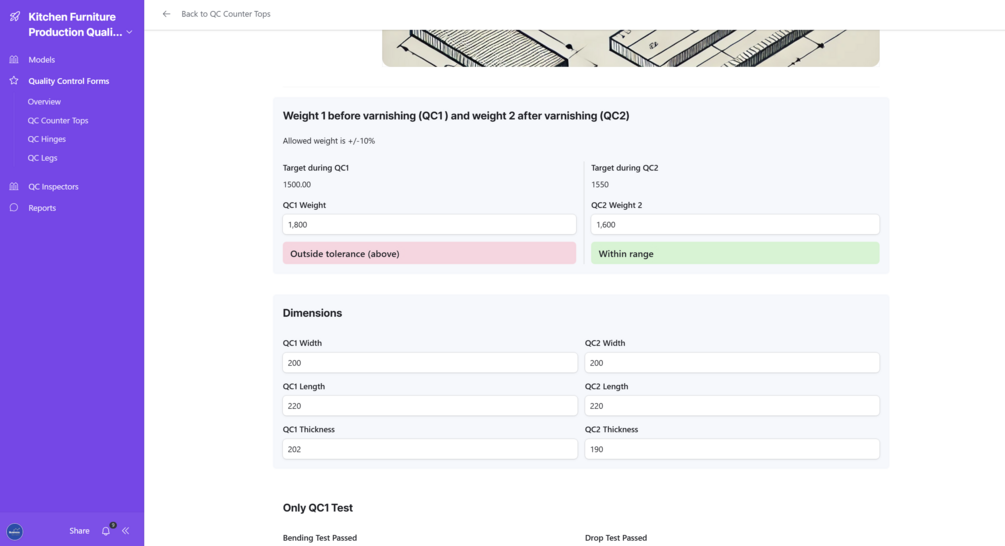1005x546 pixels.
Task: Open QC Legs in sidebar
Action: tap(43, 158)
